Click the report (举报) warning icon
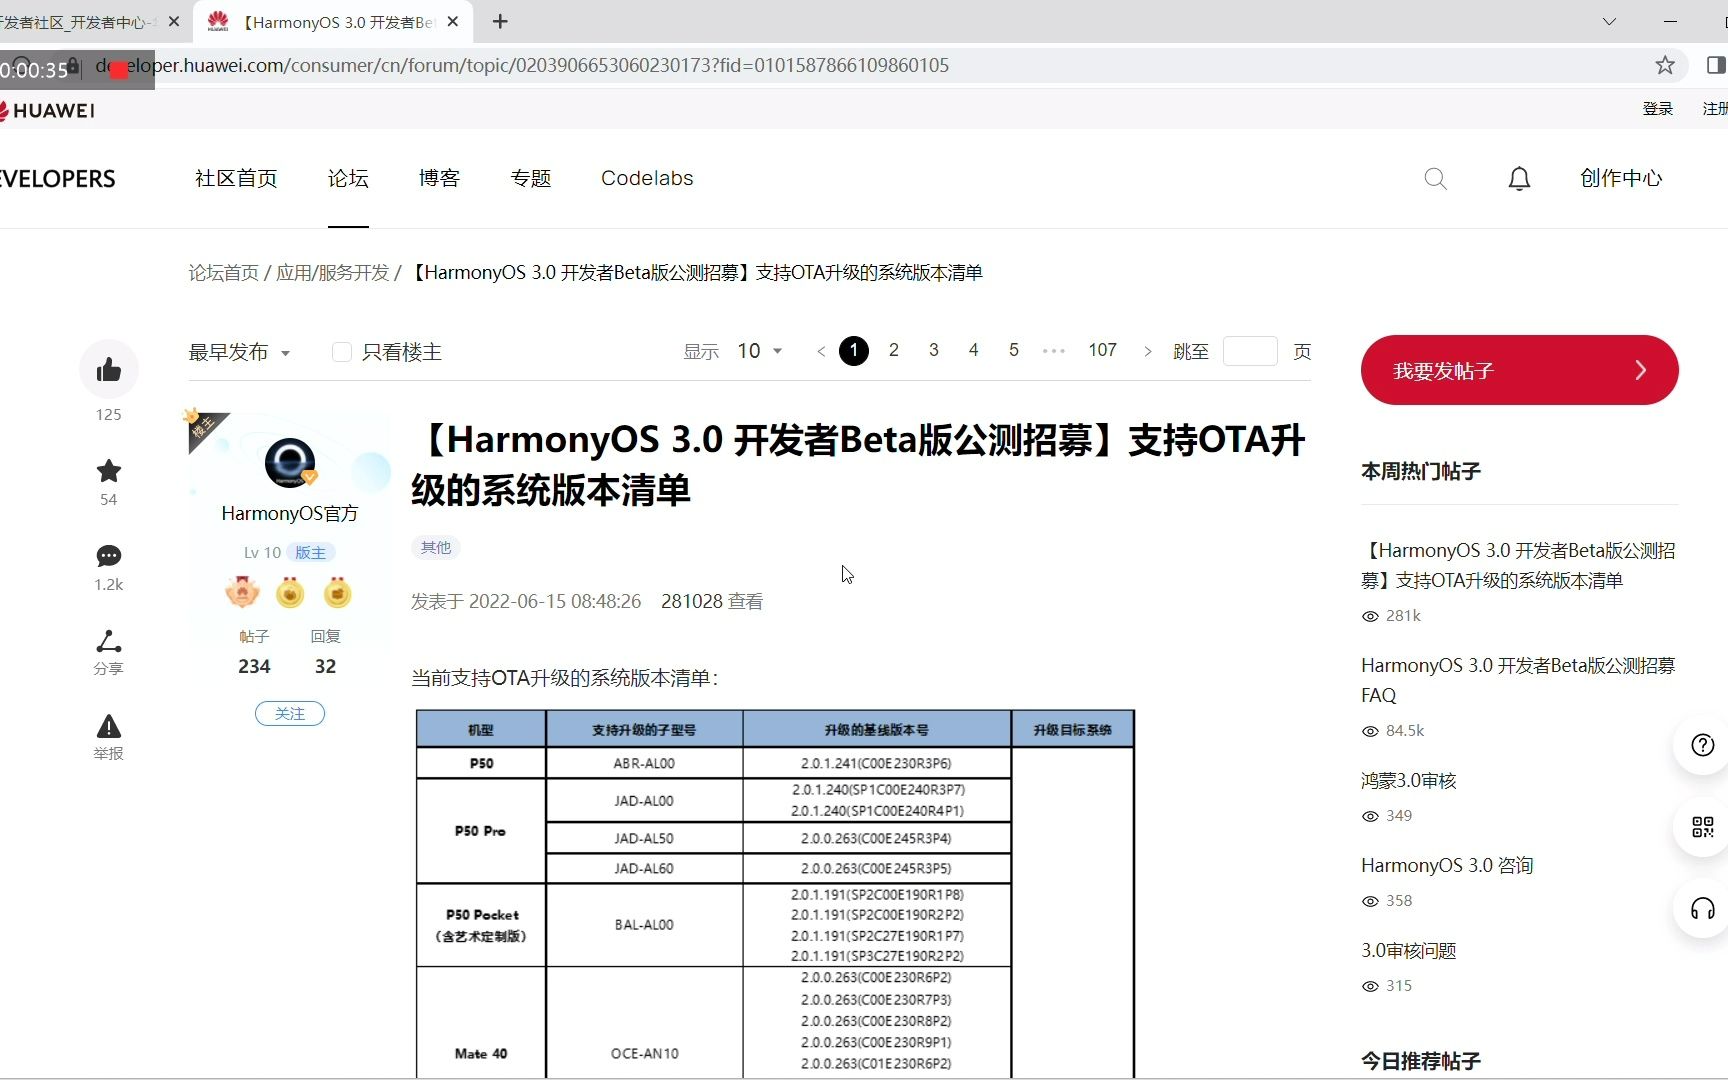Screen dimensions: 1728x1080 point(109,726)
